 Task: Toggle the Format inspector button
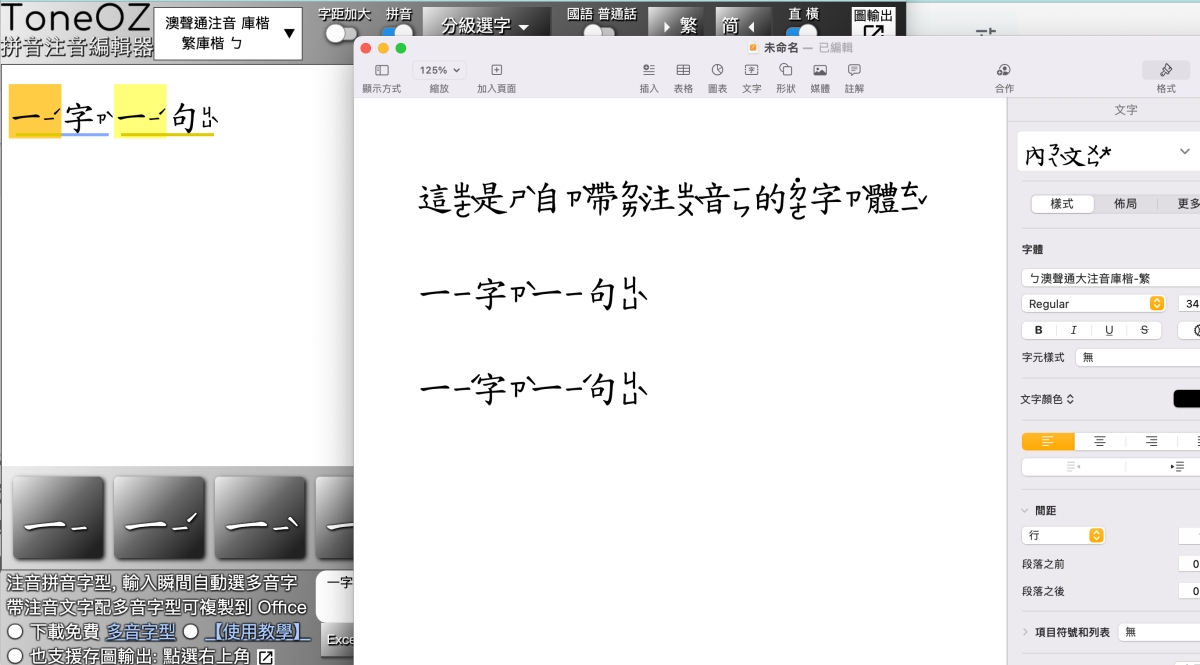point(1166,71)
